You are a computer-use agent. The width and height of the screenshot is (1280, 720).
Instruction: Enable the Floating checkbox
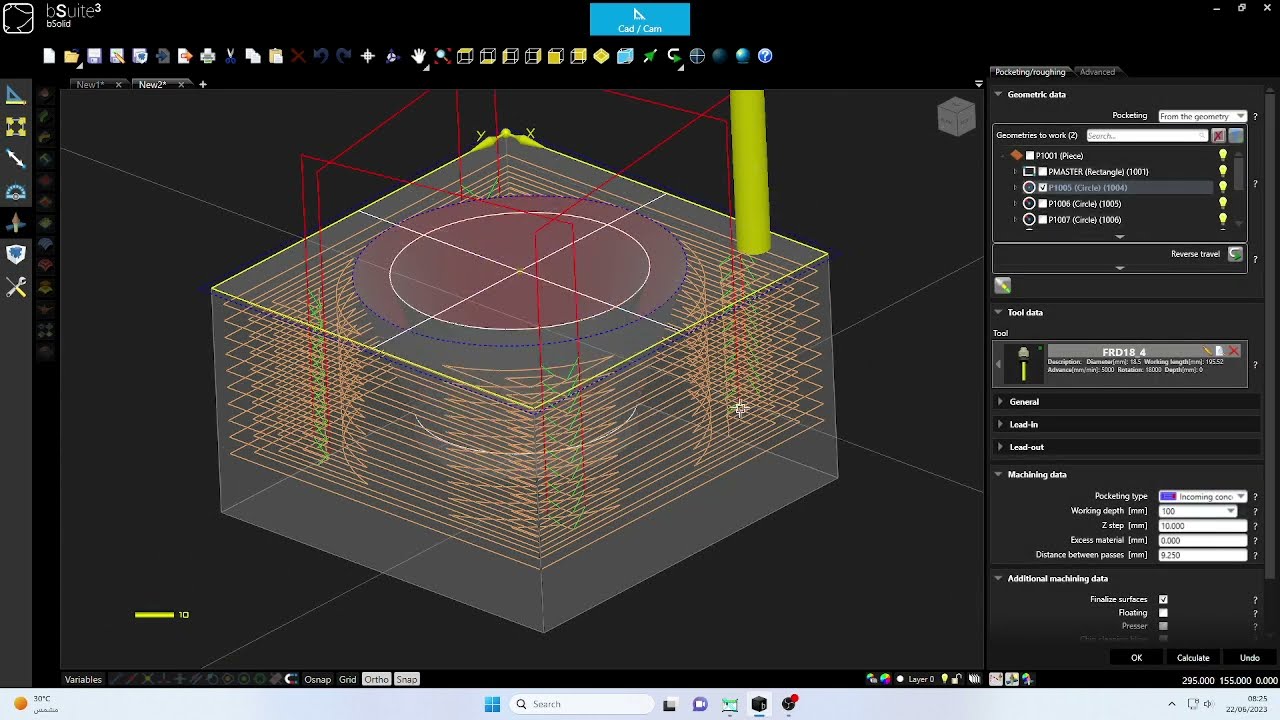pyautogui.click(x=1163, y=612)
